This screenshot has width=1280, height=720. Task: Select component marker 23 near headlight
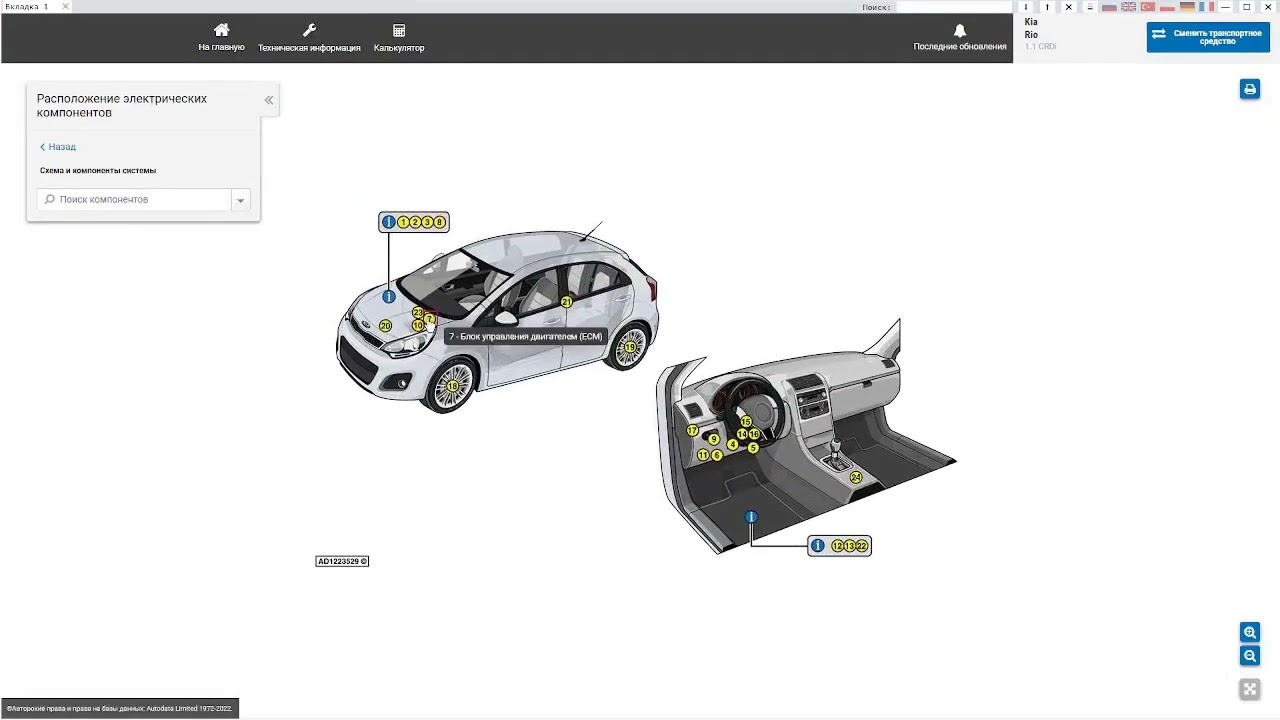418,313
